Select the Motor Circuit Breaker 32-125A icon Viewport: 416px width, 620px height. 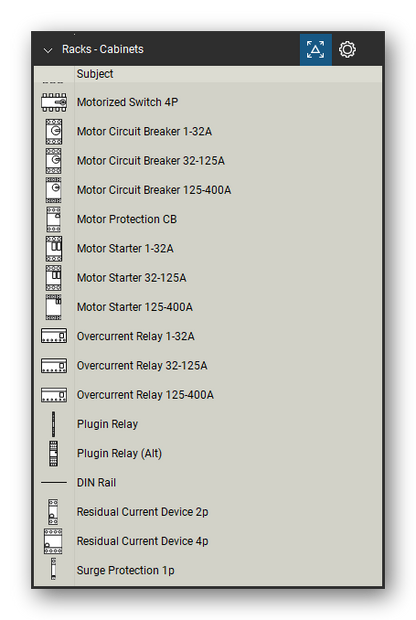point(54,161)
